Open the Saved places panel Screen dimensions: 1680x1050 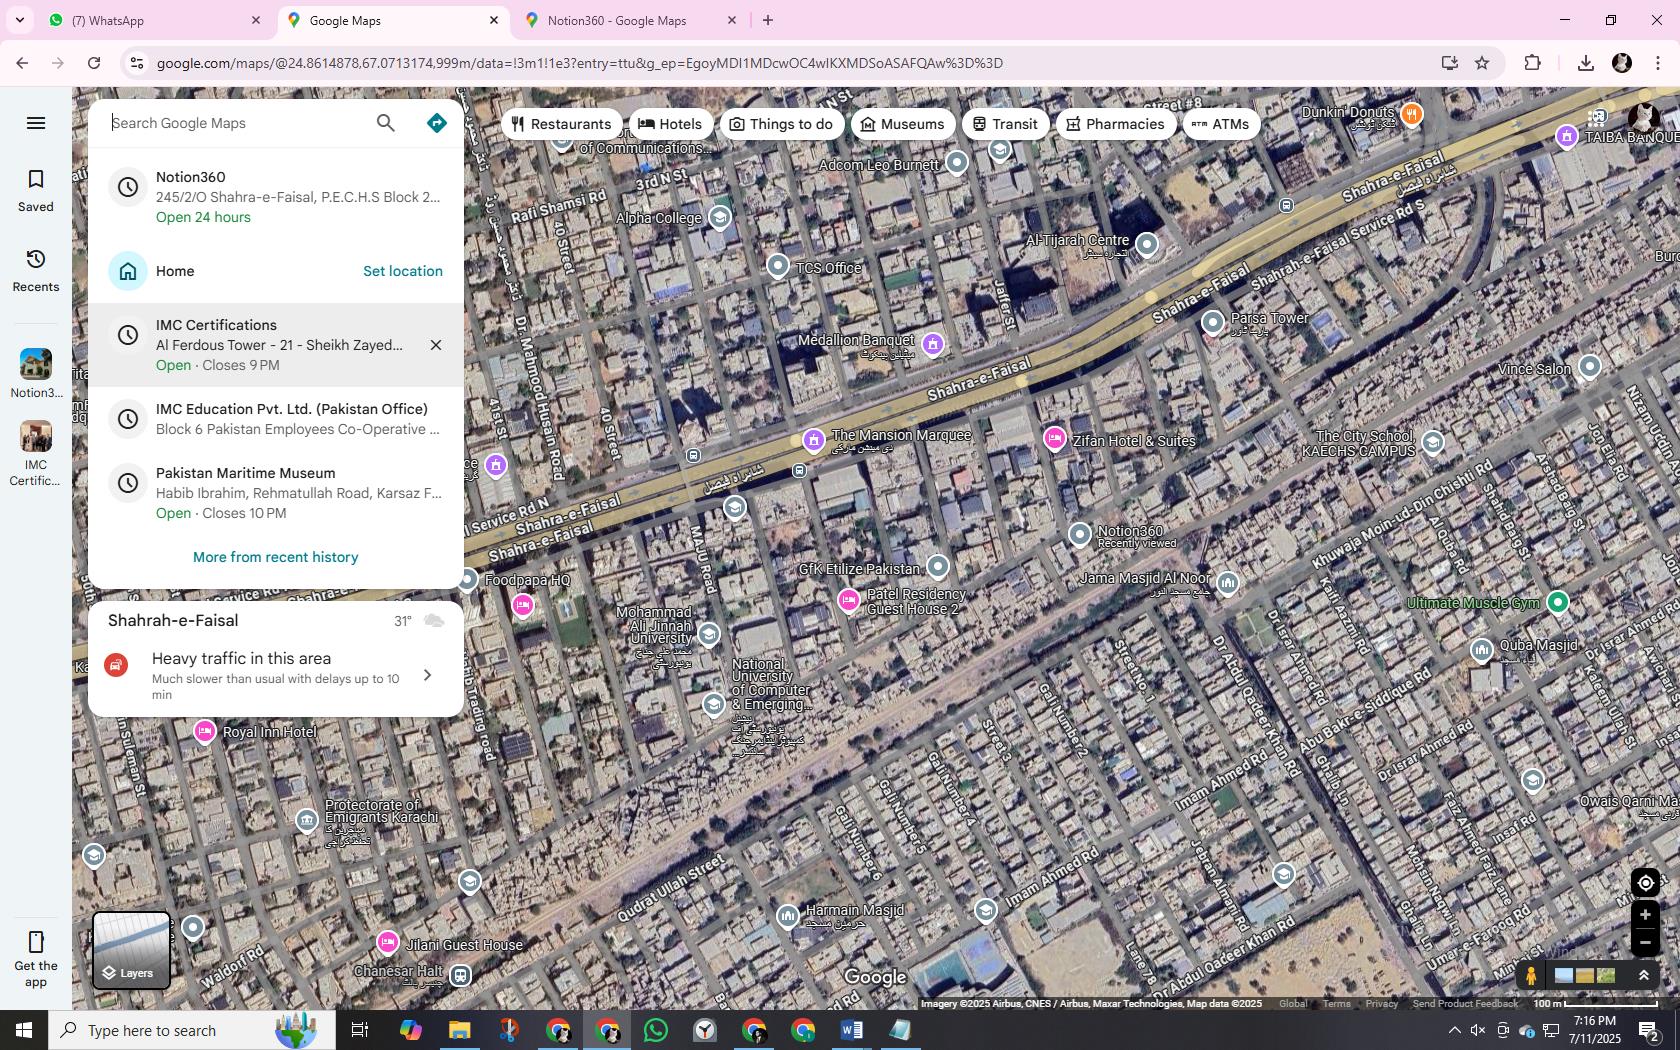click(x=36, y=190)
